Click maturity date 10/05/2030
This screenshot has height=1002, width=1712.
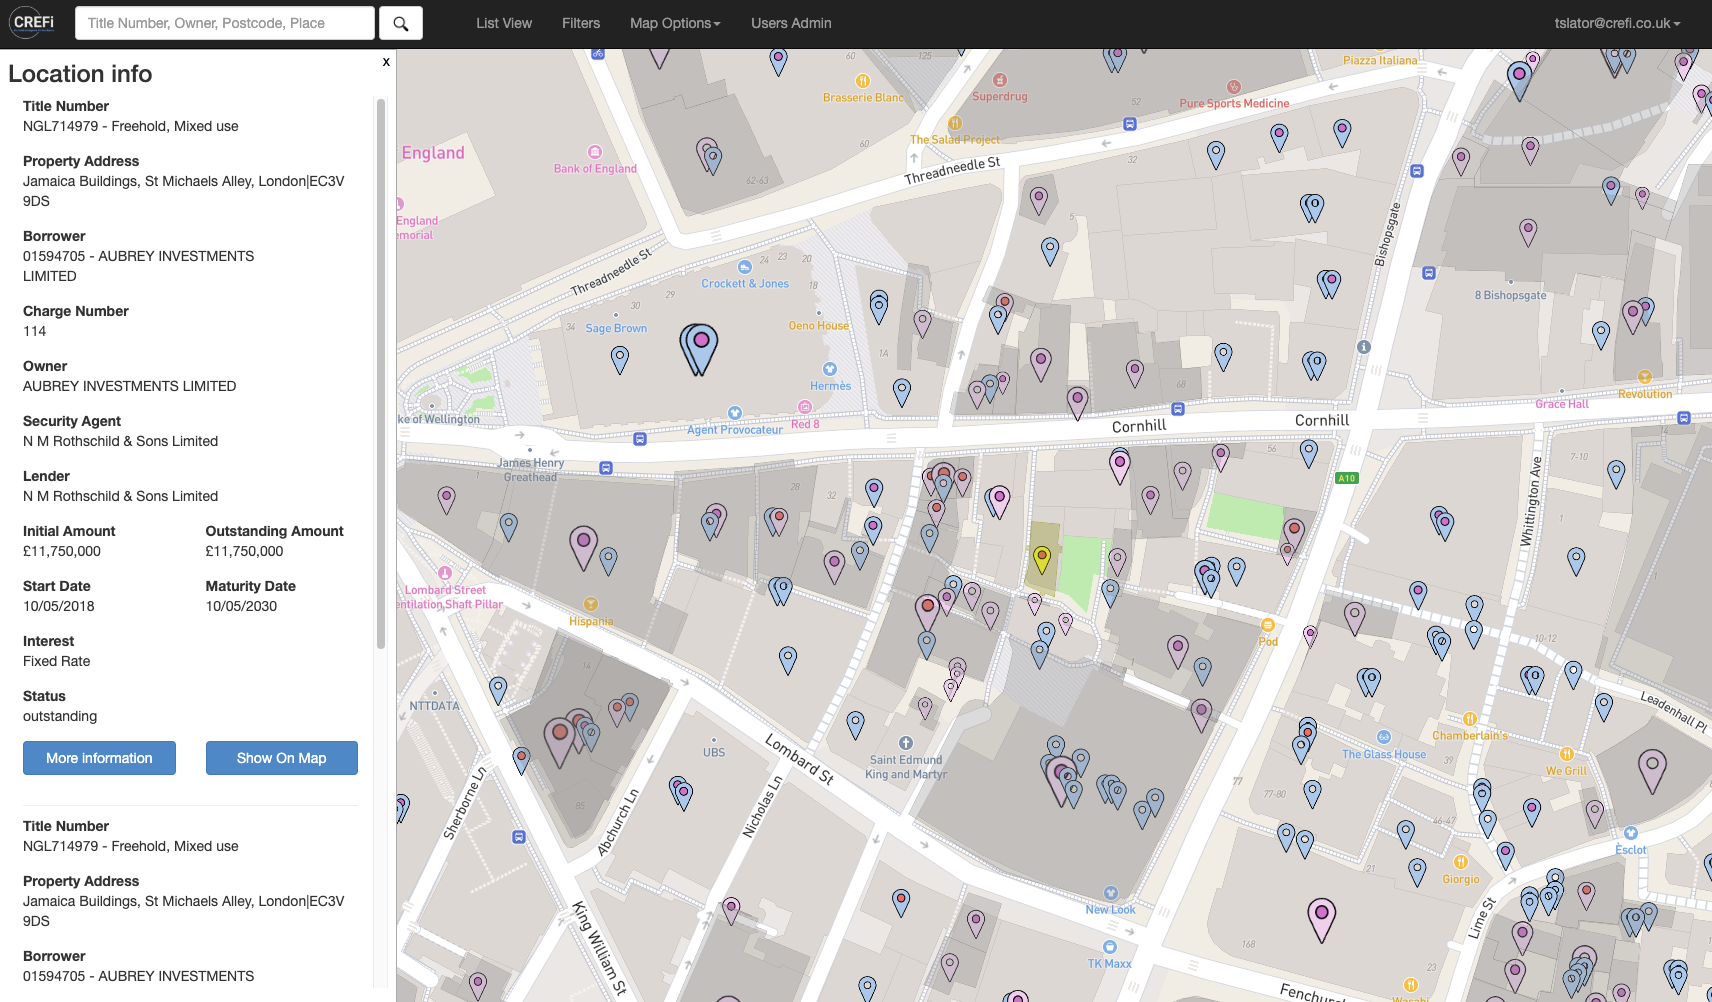[x=241, y=606]
